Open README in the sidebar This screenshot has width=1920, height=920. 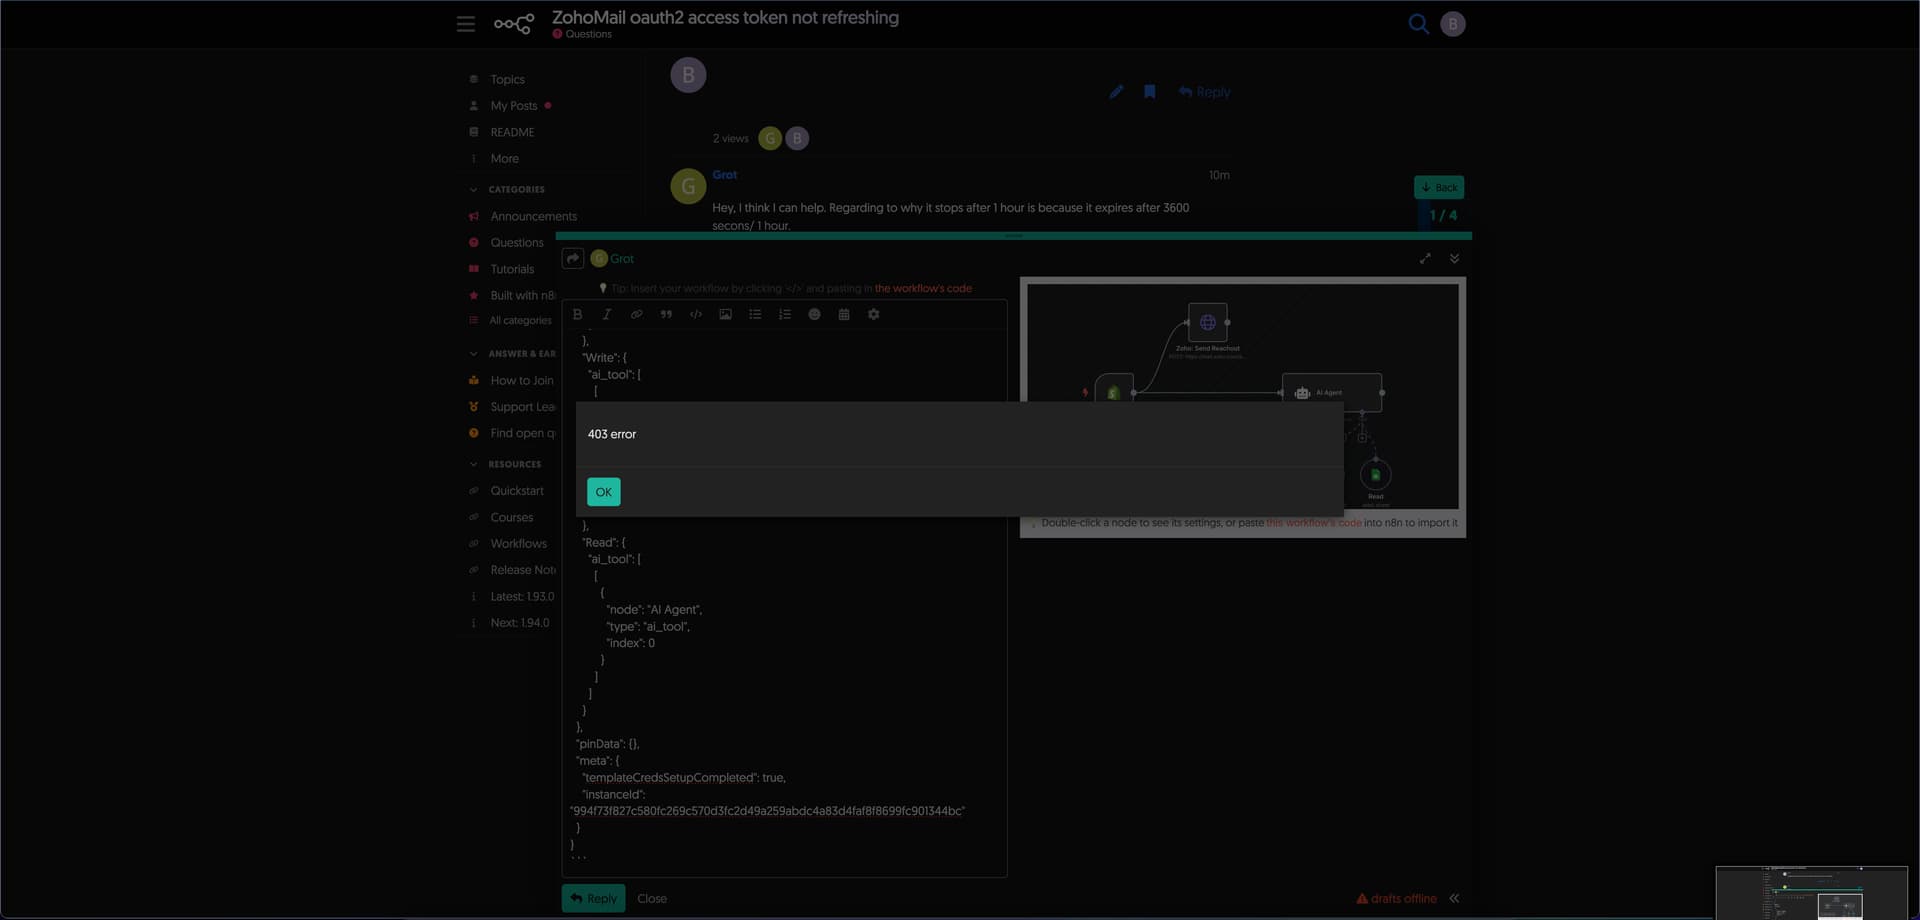click(x=512, y=132)
